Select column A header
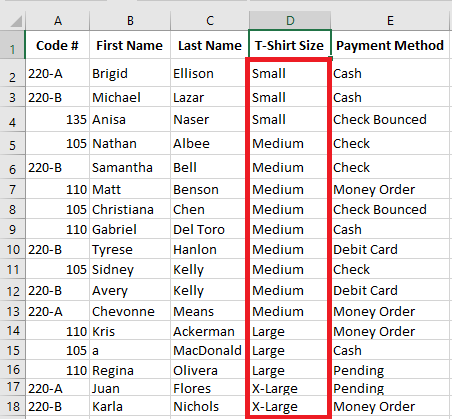The height and width of the screenshot is (419, 452). [58, 21]
